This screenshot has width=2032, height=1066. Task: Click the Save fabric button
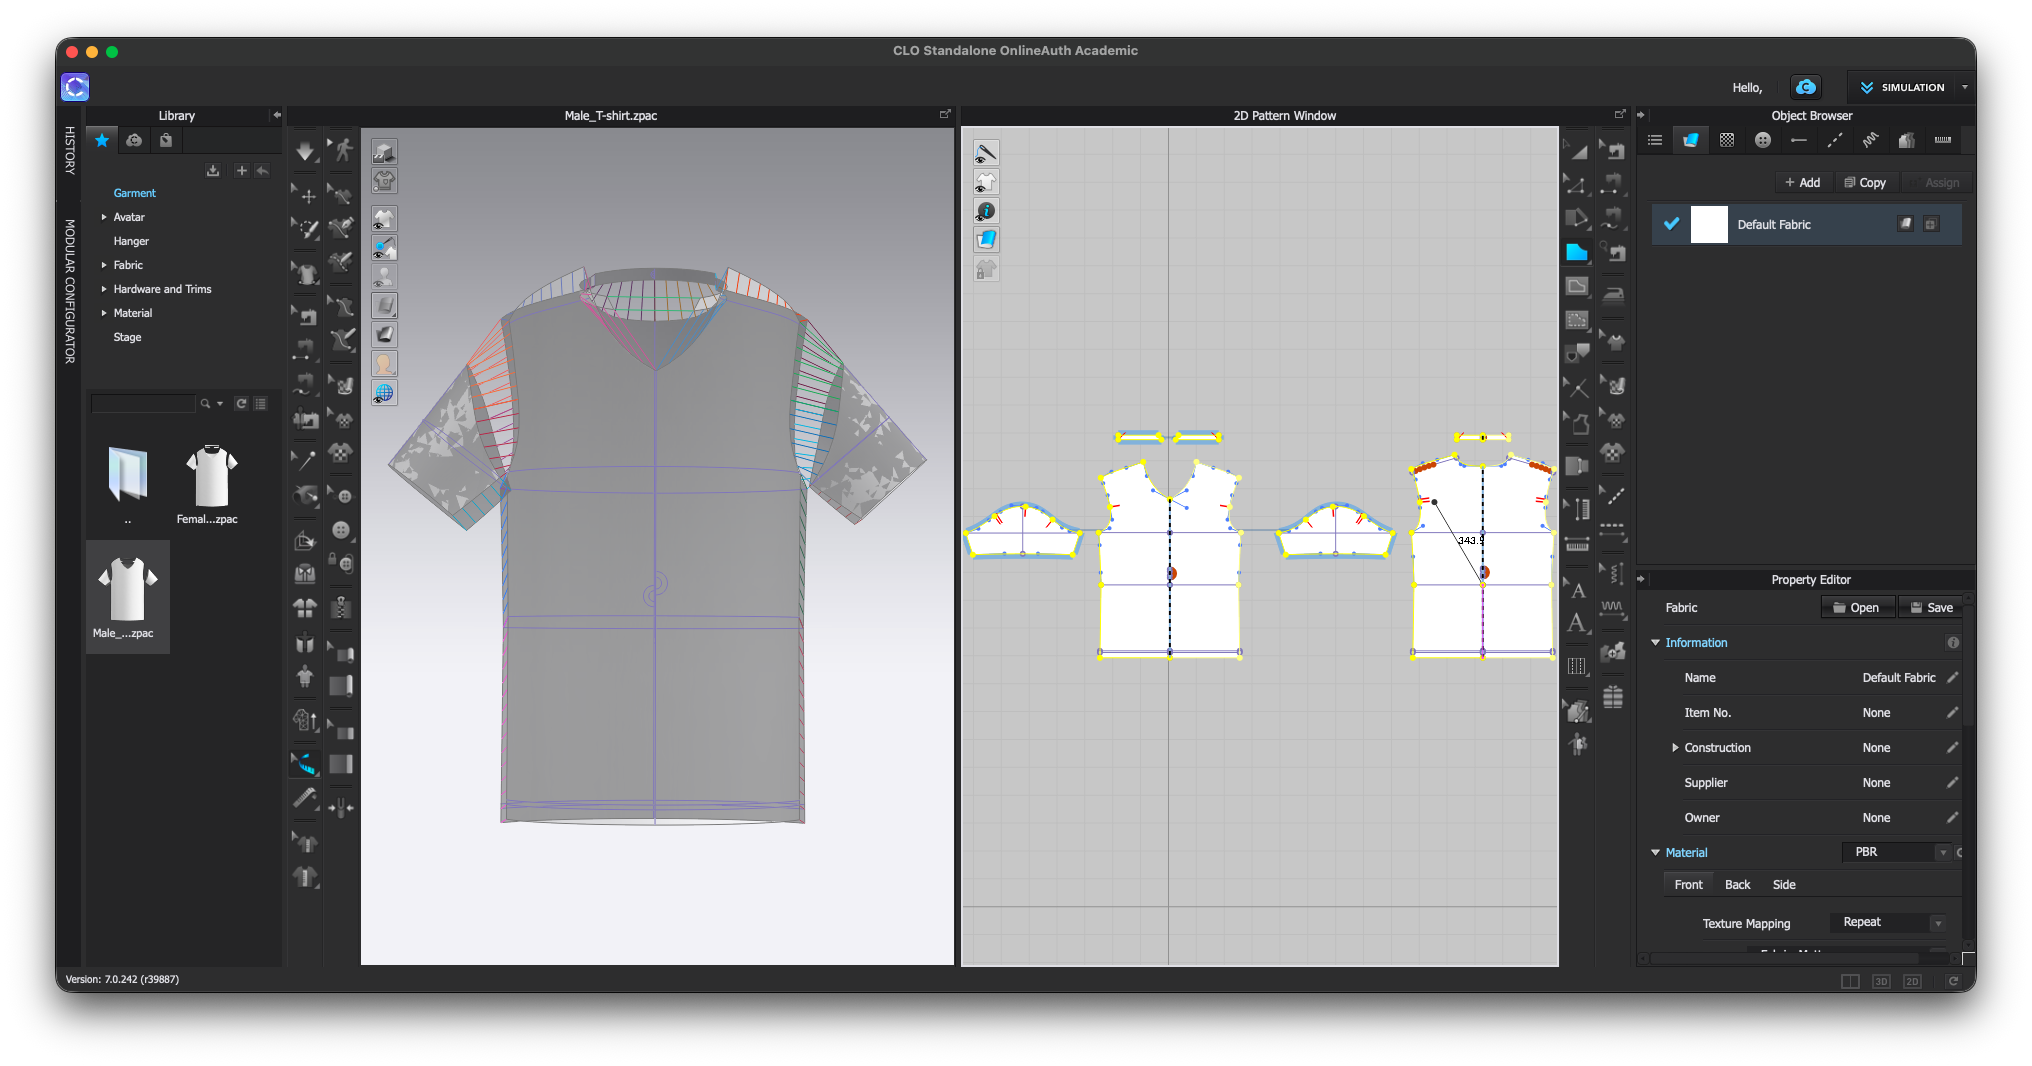pyautogui.click(x=1932, y=608)
